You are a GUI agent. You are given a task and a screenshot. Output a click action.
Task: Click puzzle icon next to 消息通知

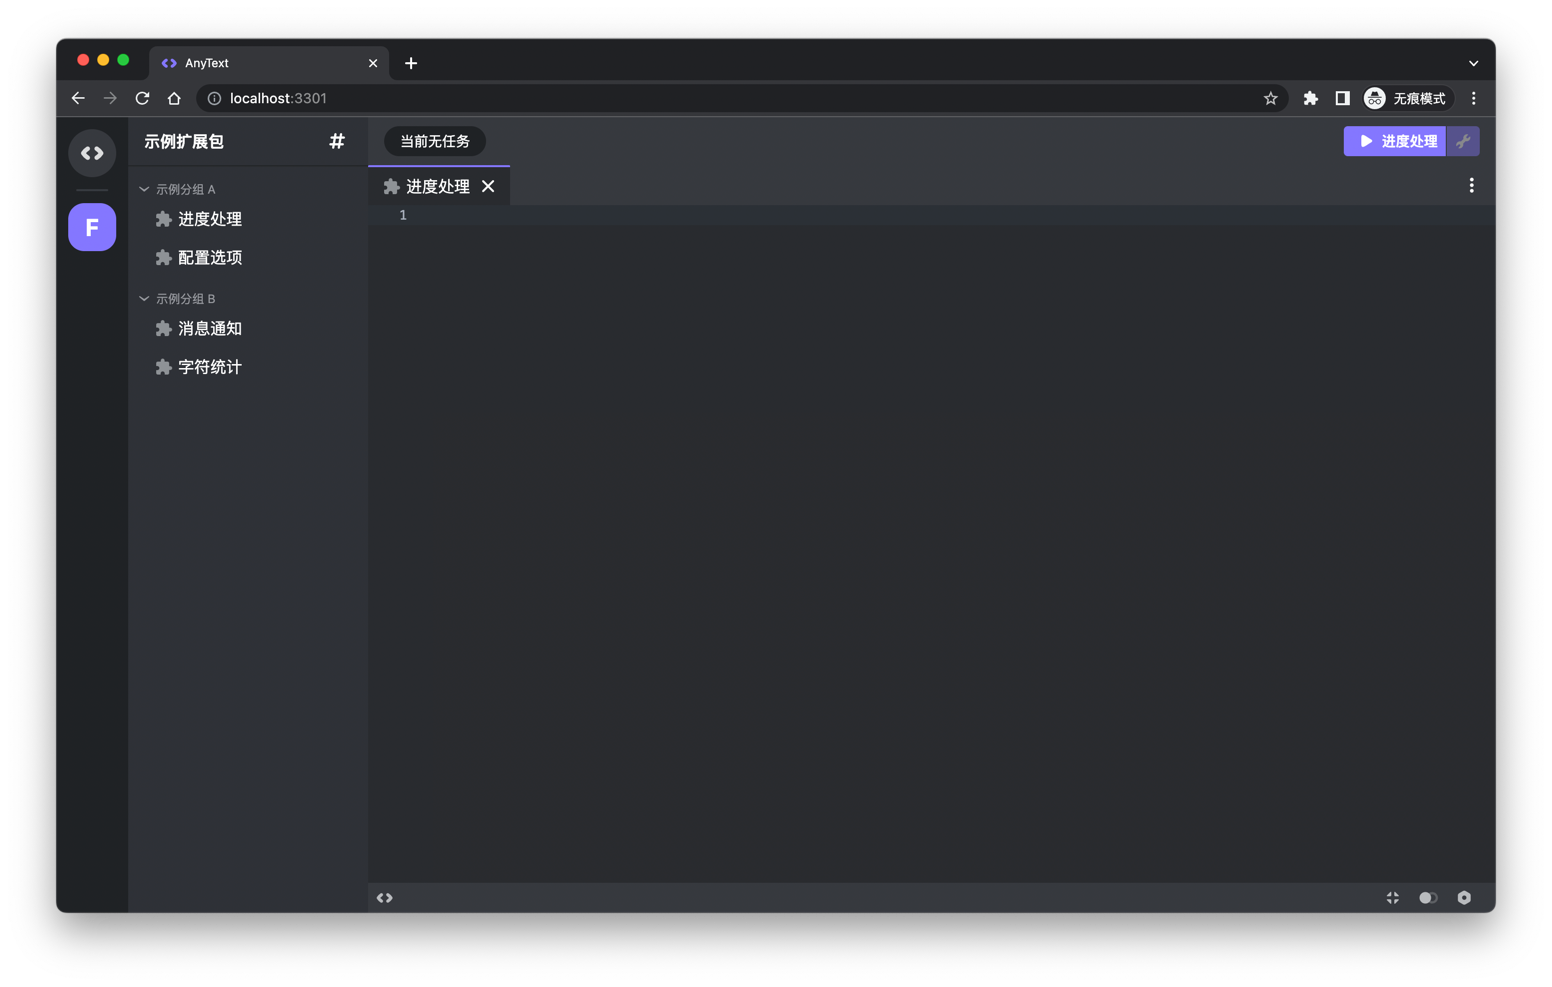163,328
